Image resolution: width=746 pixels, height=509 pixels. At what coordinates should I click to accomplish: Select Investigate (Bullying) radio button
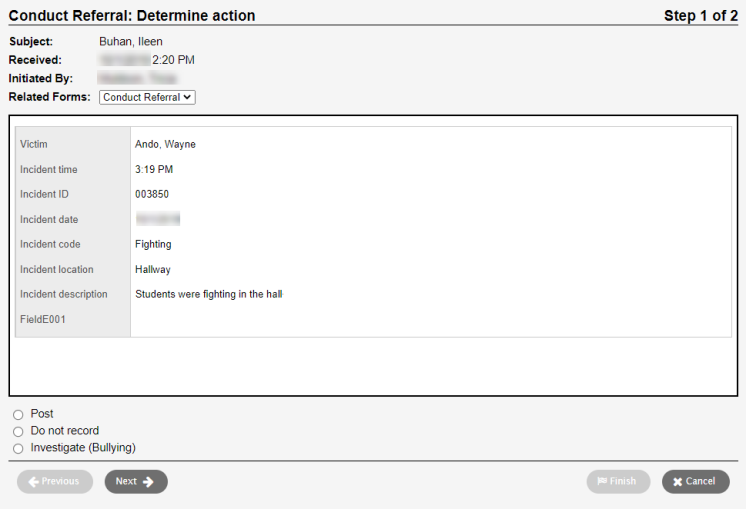18,449
